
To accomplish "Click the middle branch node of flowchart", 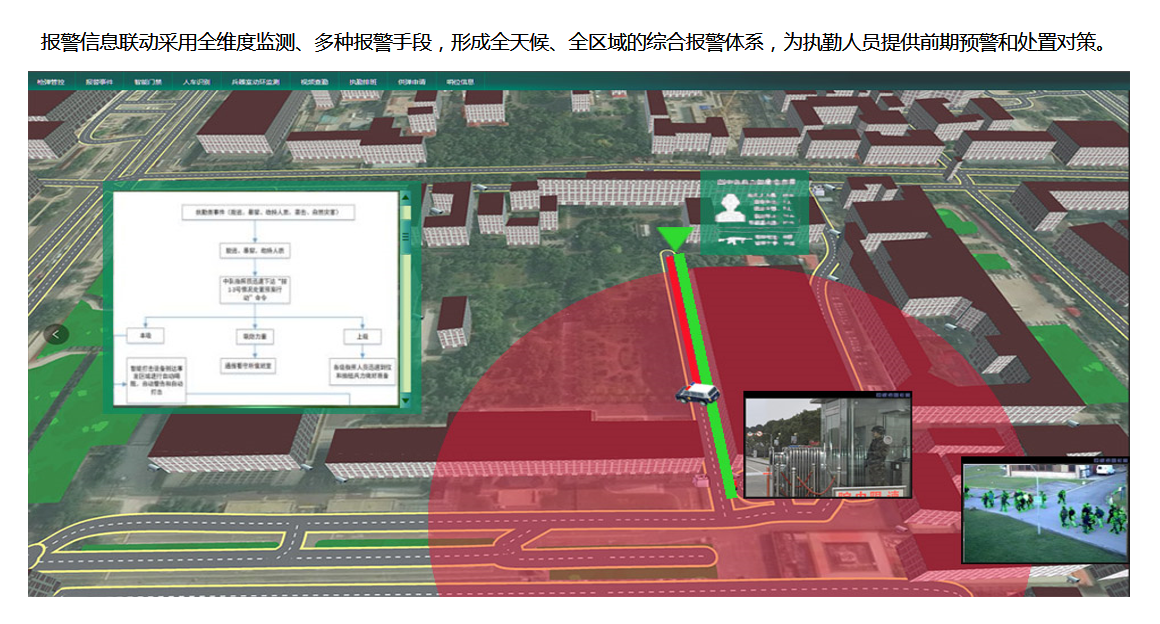I will 255,336.
